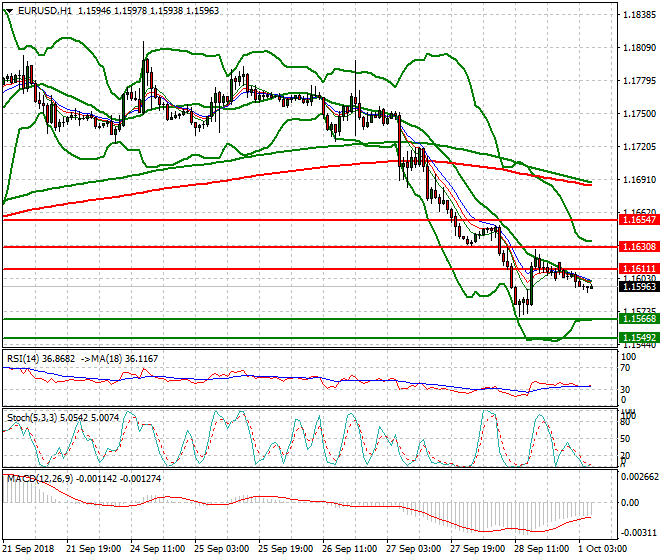Screen dimensions: 660x560
Task: Click the triangle arrow before EURUSD,H1
Action: coord(9,11)
